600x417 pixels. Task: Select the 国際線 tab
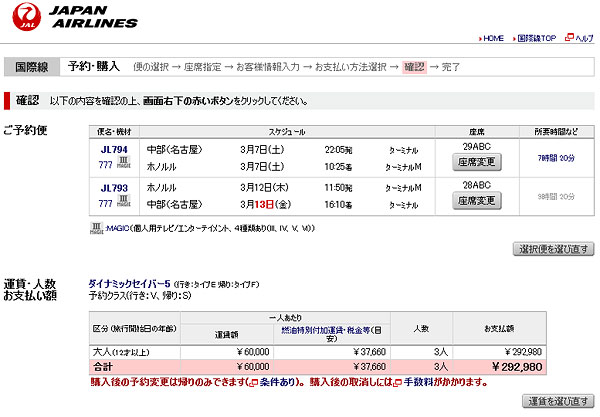pos(33,67)
